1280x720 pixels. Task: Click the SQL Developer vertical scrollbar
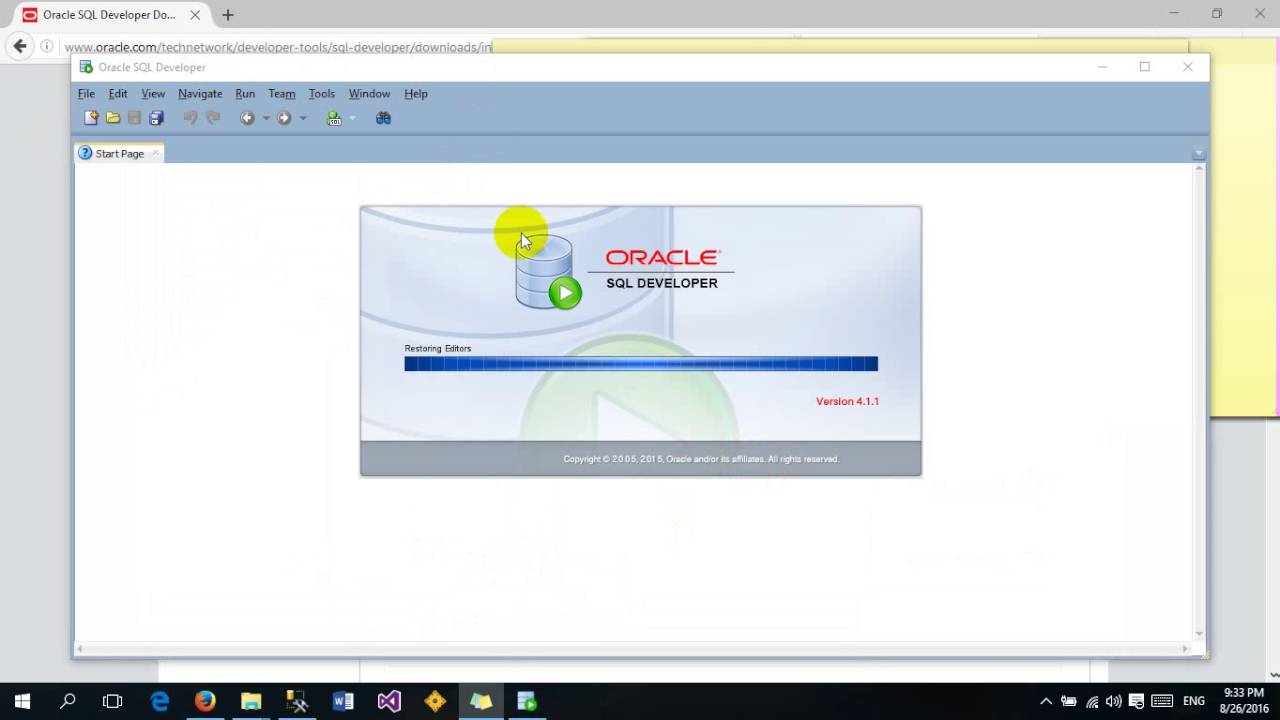point(1198,400)
